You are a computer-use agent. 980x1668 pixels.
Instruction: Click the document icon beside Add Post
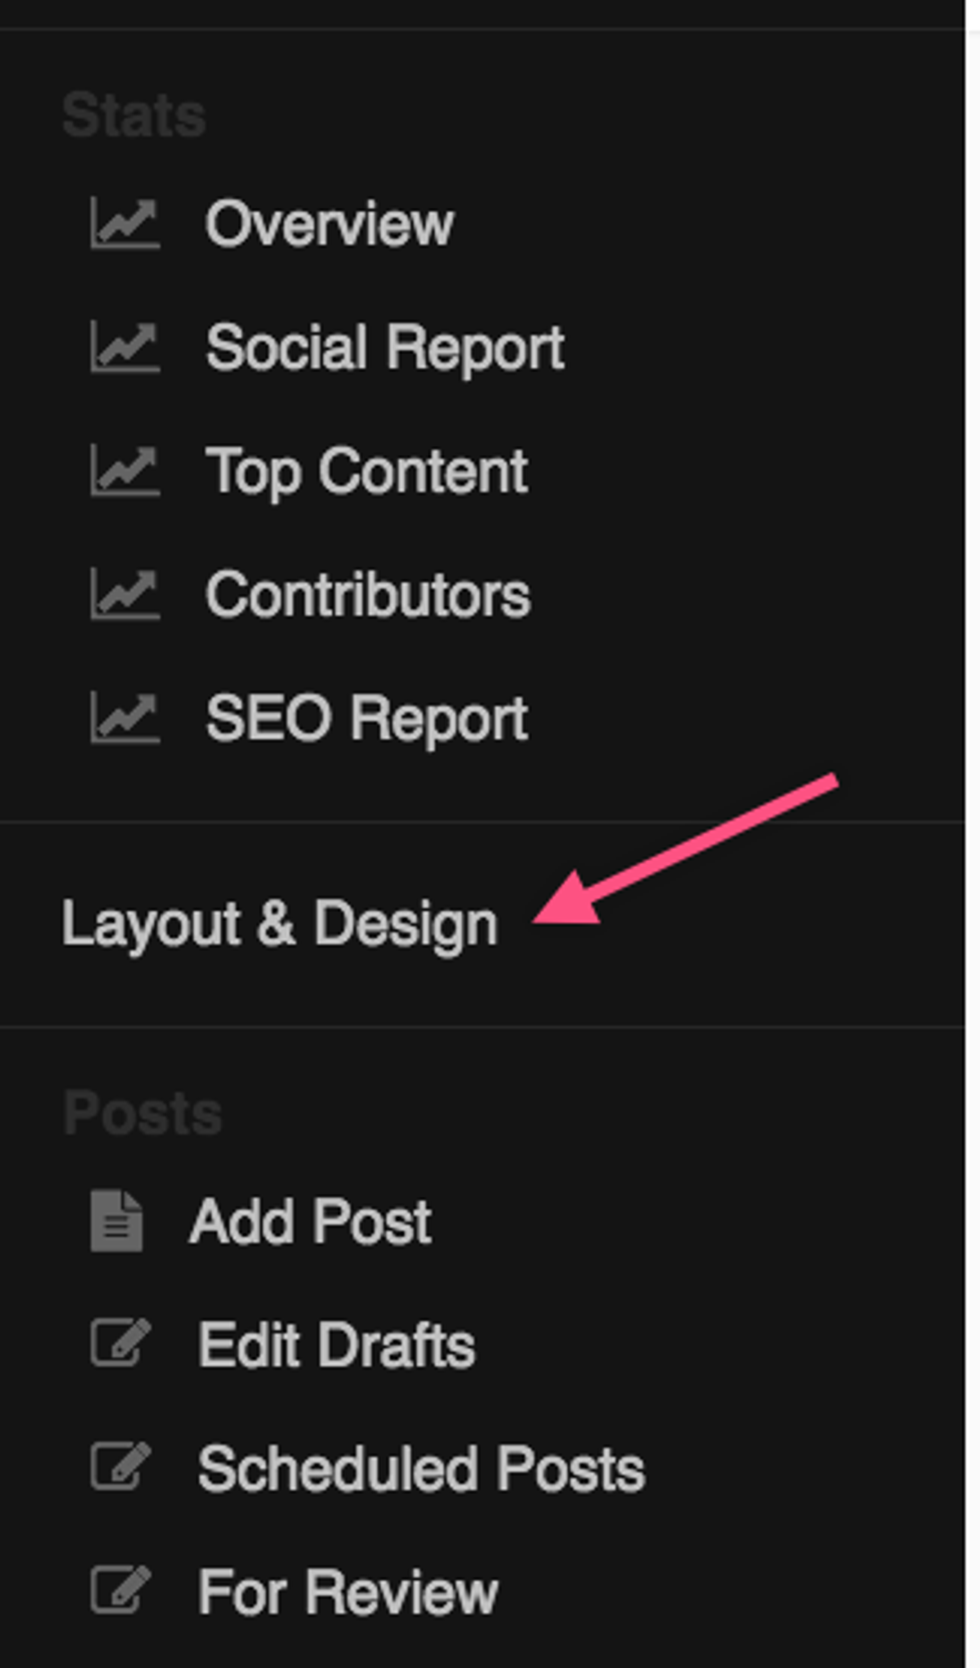[x=116, y=1221]
